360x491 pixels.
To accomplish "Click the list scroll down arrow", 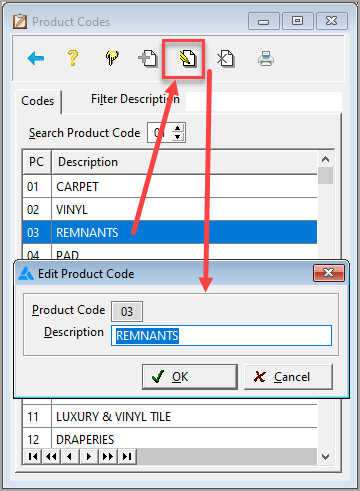I will click(x=326, y=456).
